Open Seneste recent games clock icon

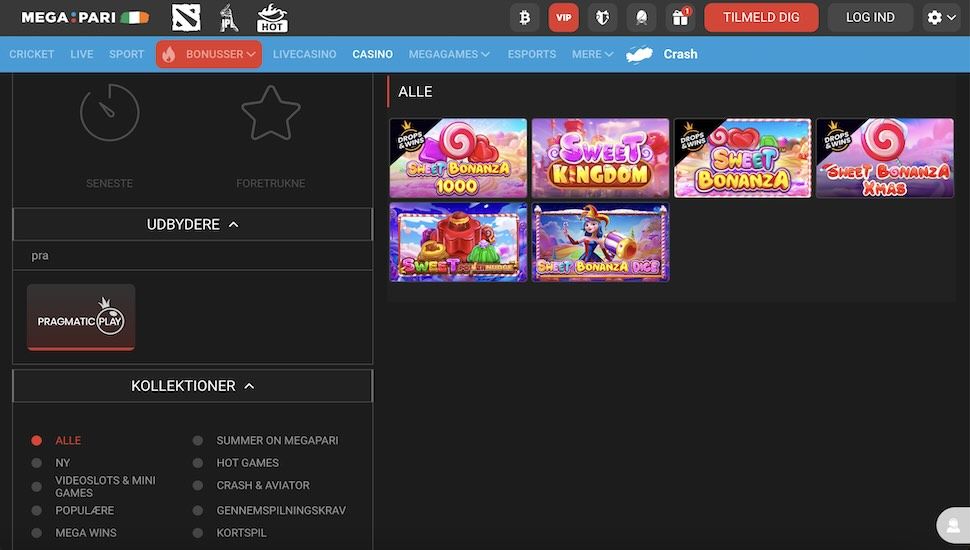coord(109,112)
